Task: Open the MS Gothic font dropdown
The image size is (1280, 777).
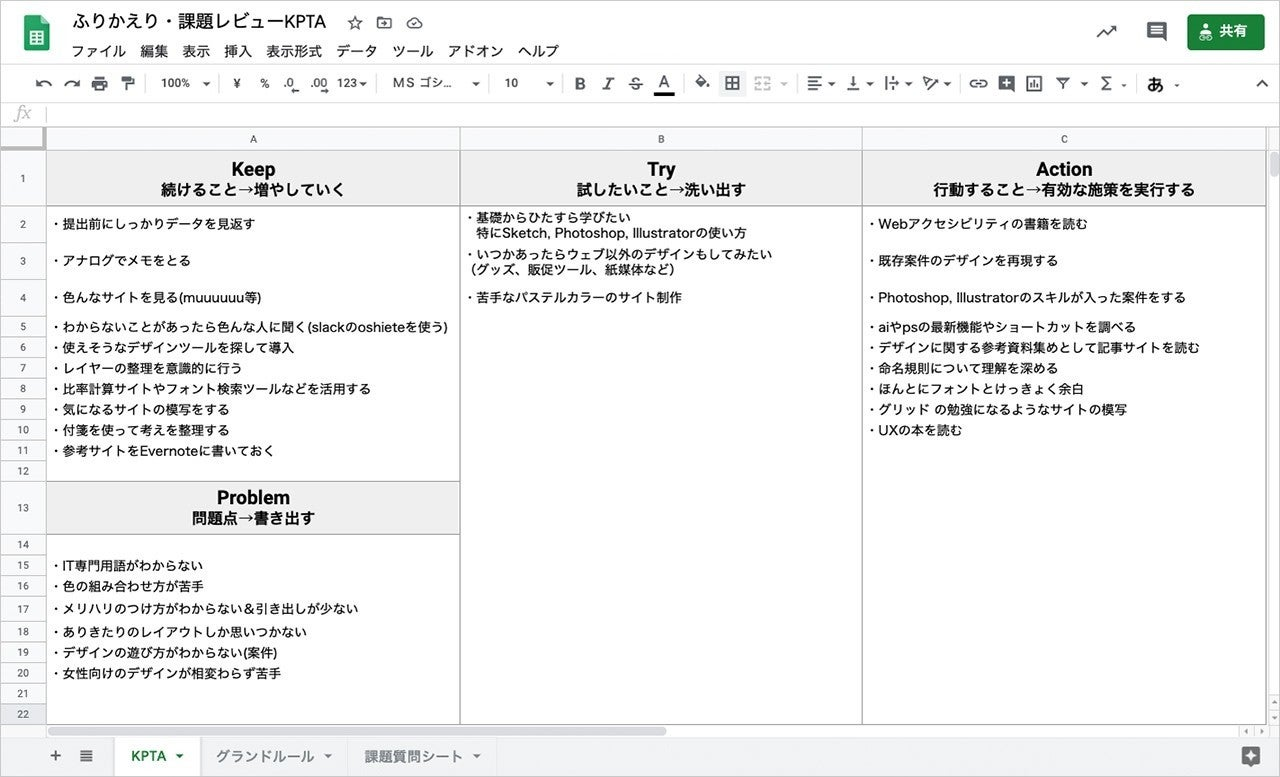Action: pyautogui.click(x=435, y=84)
